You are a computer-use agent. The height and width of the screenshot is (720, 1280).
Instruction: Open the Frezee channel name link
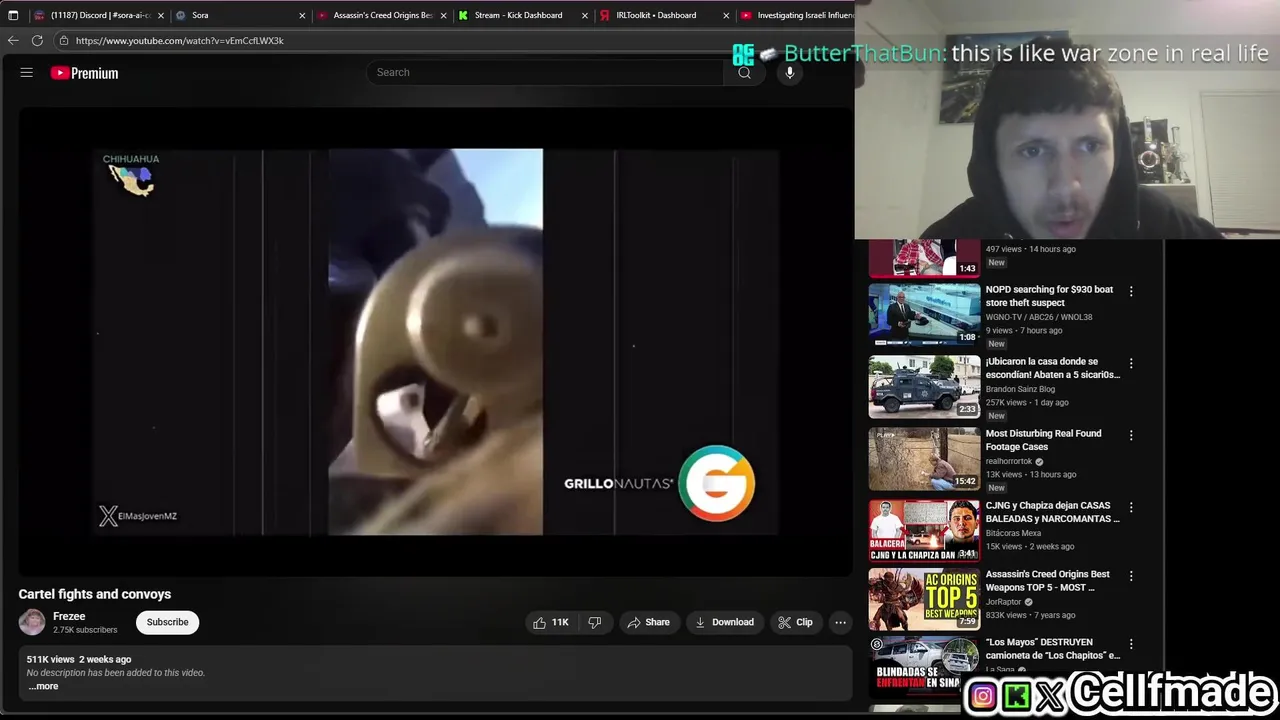click(x=69, y=616)
